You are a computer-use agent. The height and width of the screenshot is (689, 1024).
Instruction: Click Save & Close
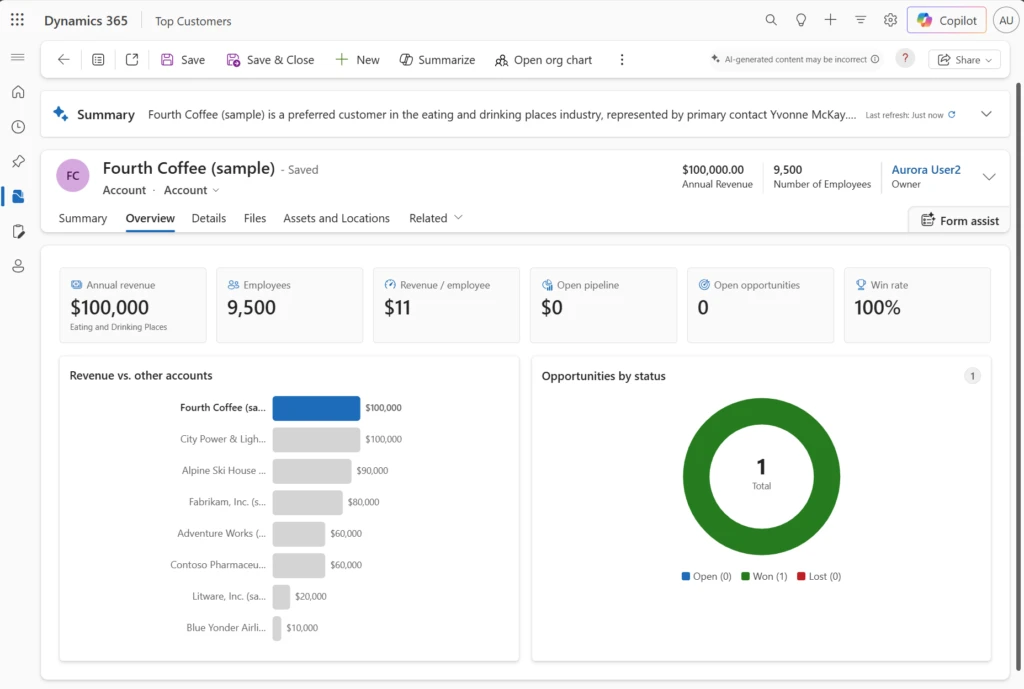(x=270, y=59)
